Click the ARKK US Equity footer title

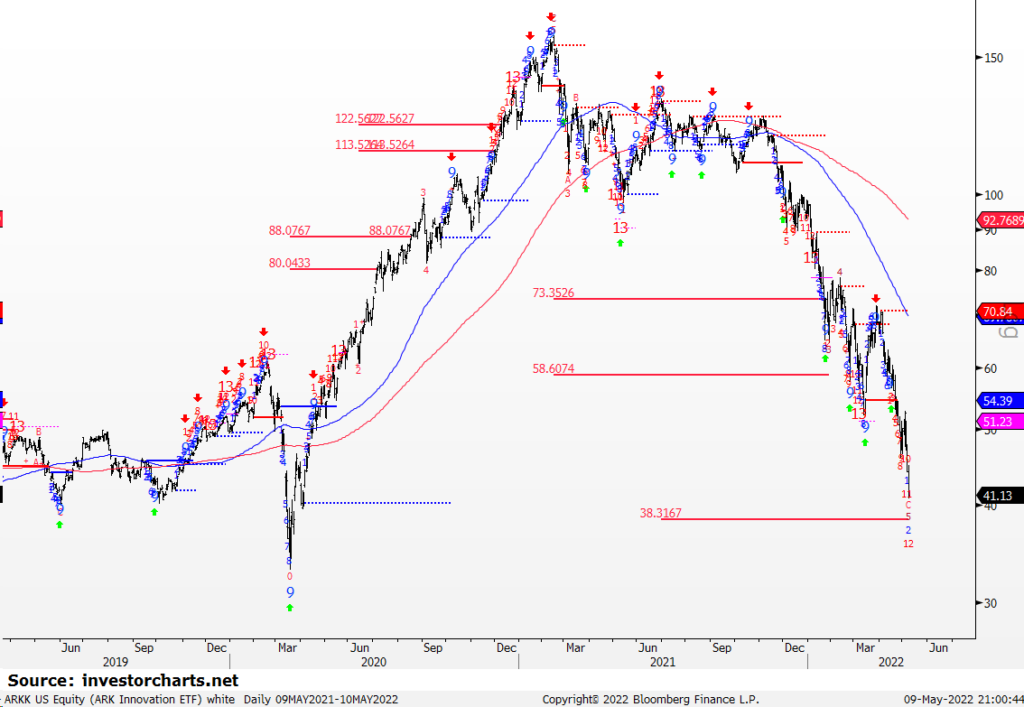point(120,699)
